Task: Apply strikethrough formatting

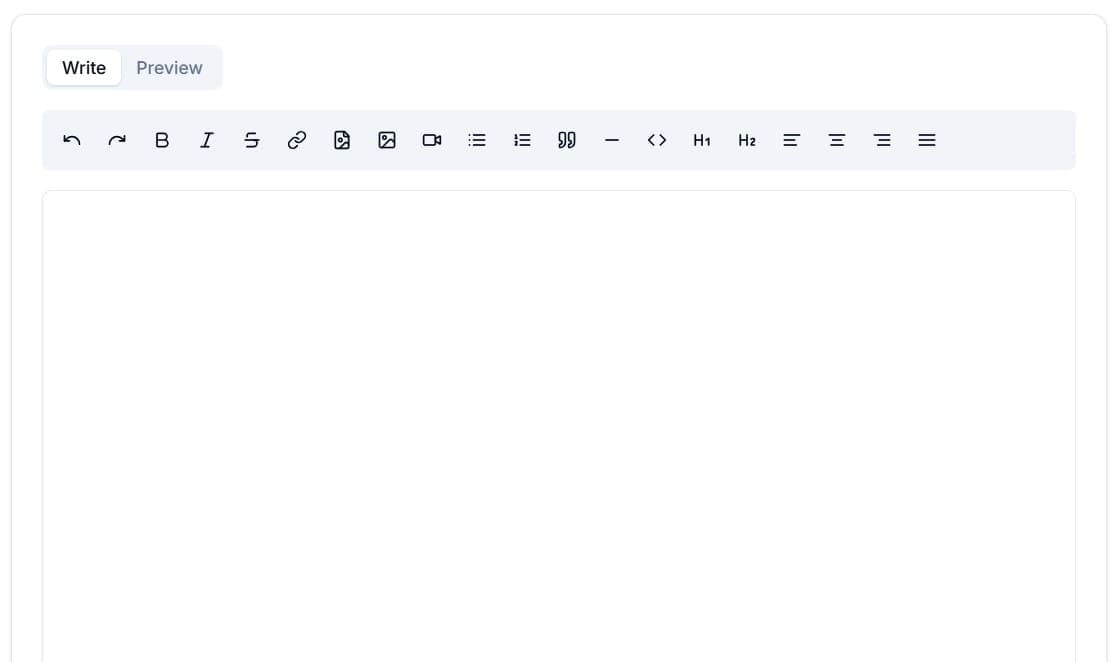Action: 252,140
